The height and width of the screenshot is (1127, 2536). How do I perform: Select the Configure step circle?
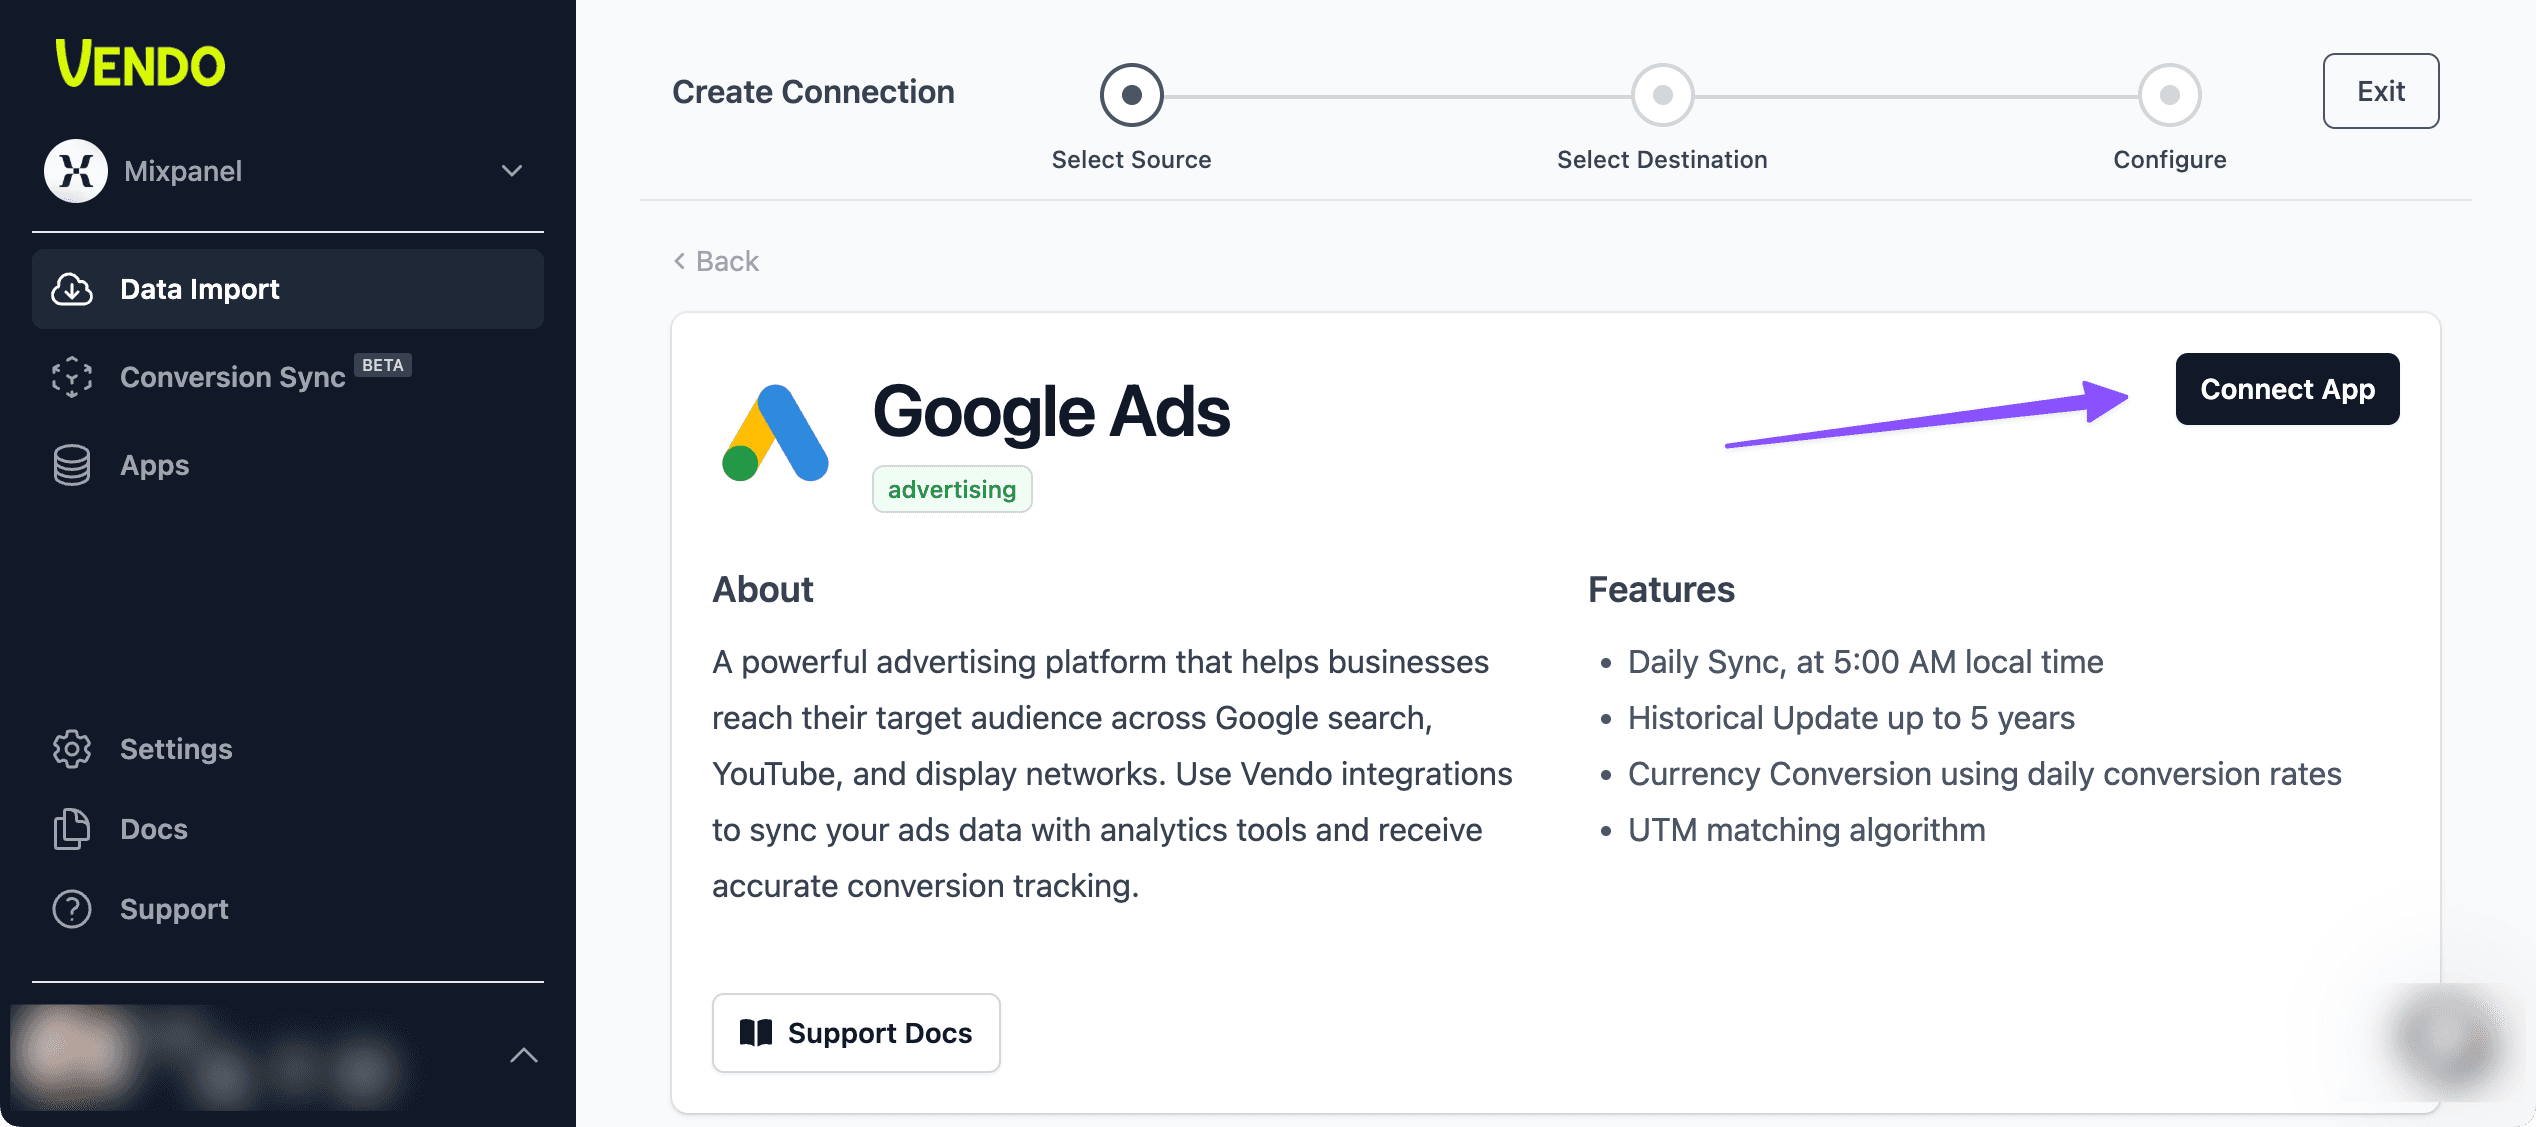(x=2169, y=95)
